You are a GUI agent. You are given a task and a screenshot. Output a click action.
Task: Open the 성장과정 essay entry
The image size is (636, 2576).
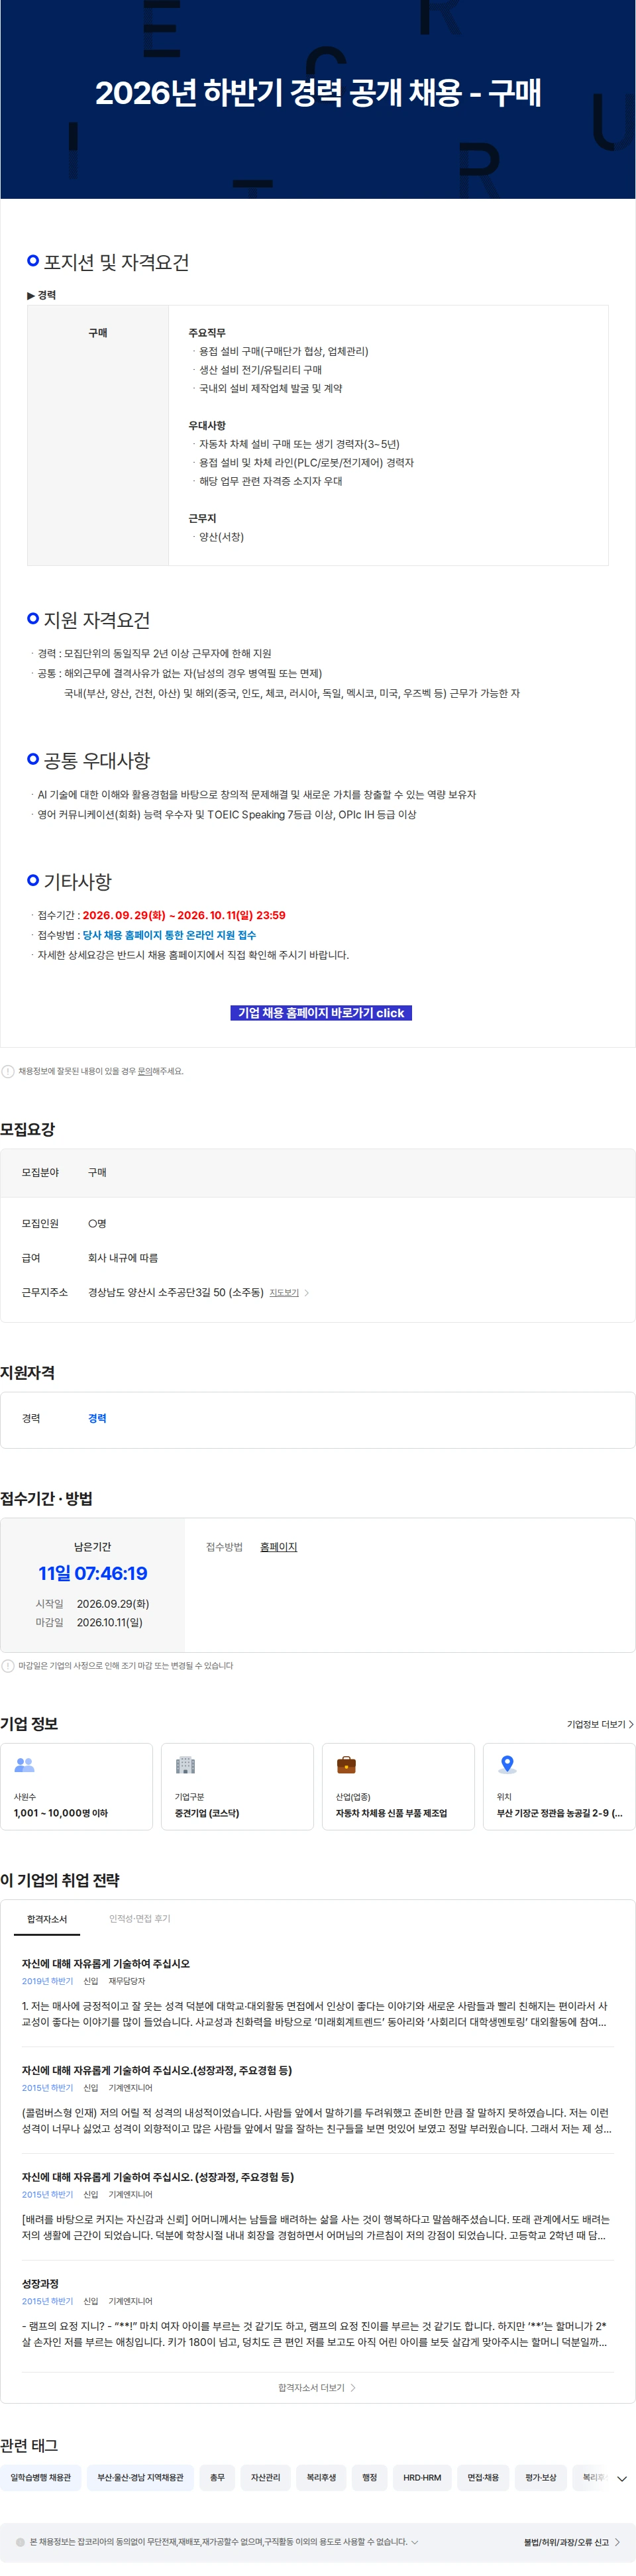pyautogui.click(x=318, y=2314)
